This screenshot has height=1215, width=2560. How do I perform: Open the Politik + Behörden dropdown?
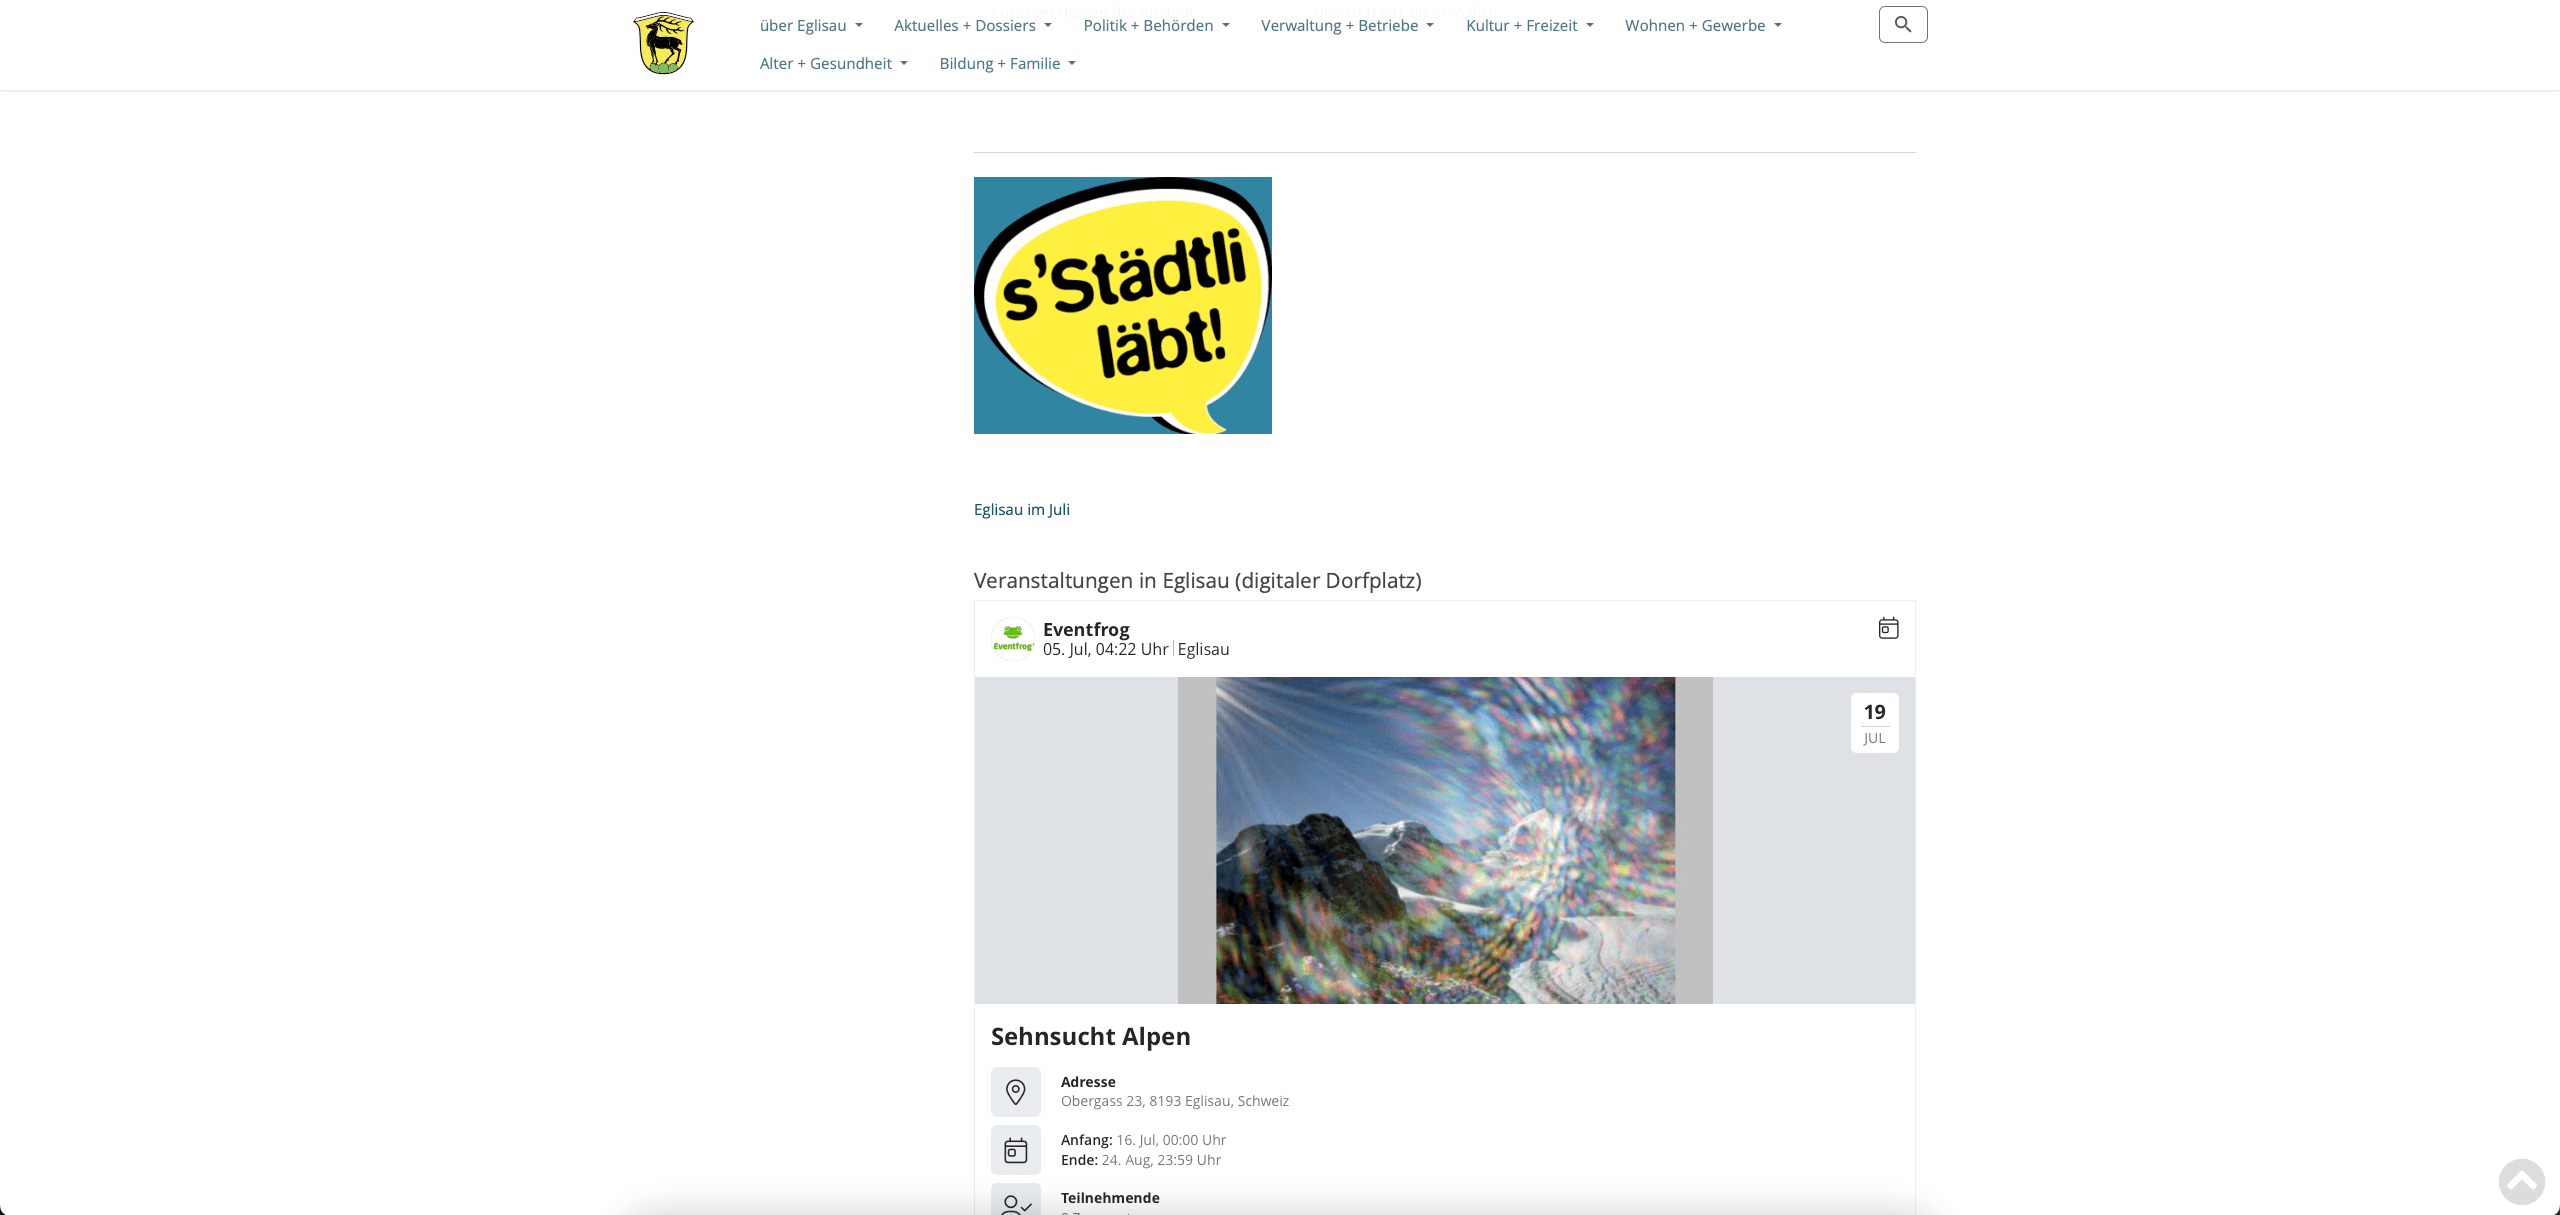click(x=1157, y=25)
